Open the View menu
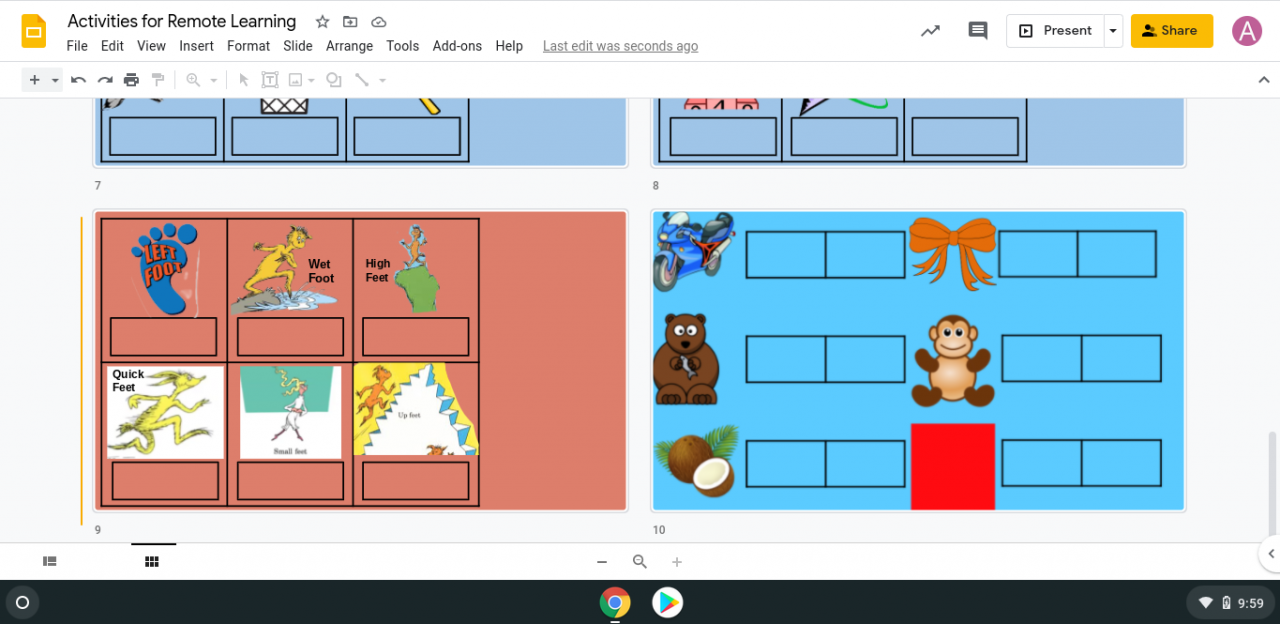Viewport: 1280px width, 624px height. (x=151, y=46)
